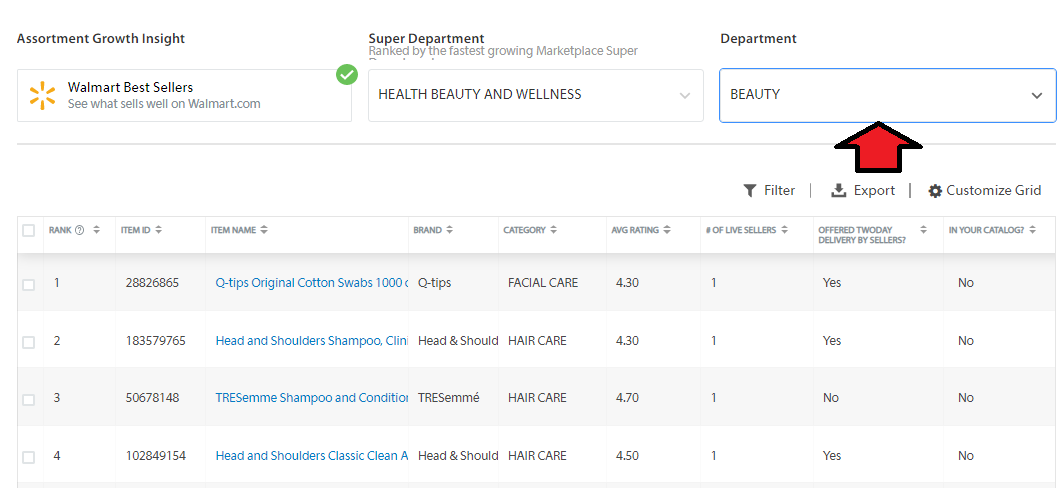Click live sellers count for rank 2
Image resolution: width=1064 pixels, height=488 pixels.
pos(714,341)
